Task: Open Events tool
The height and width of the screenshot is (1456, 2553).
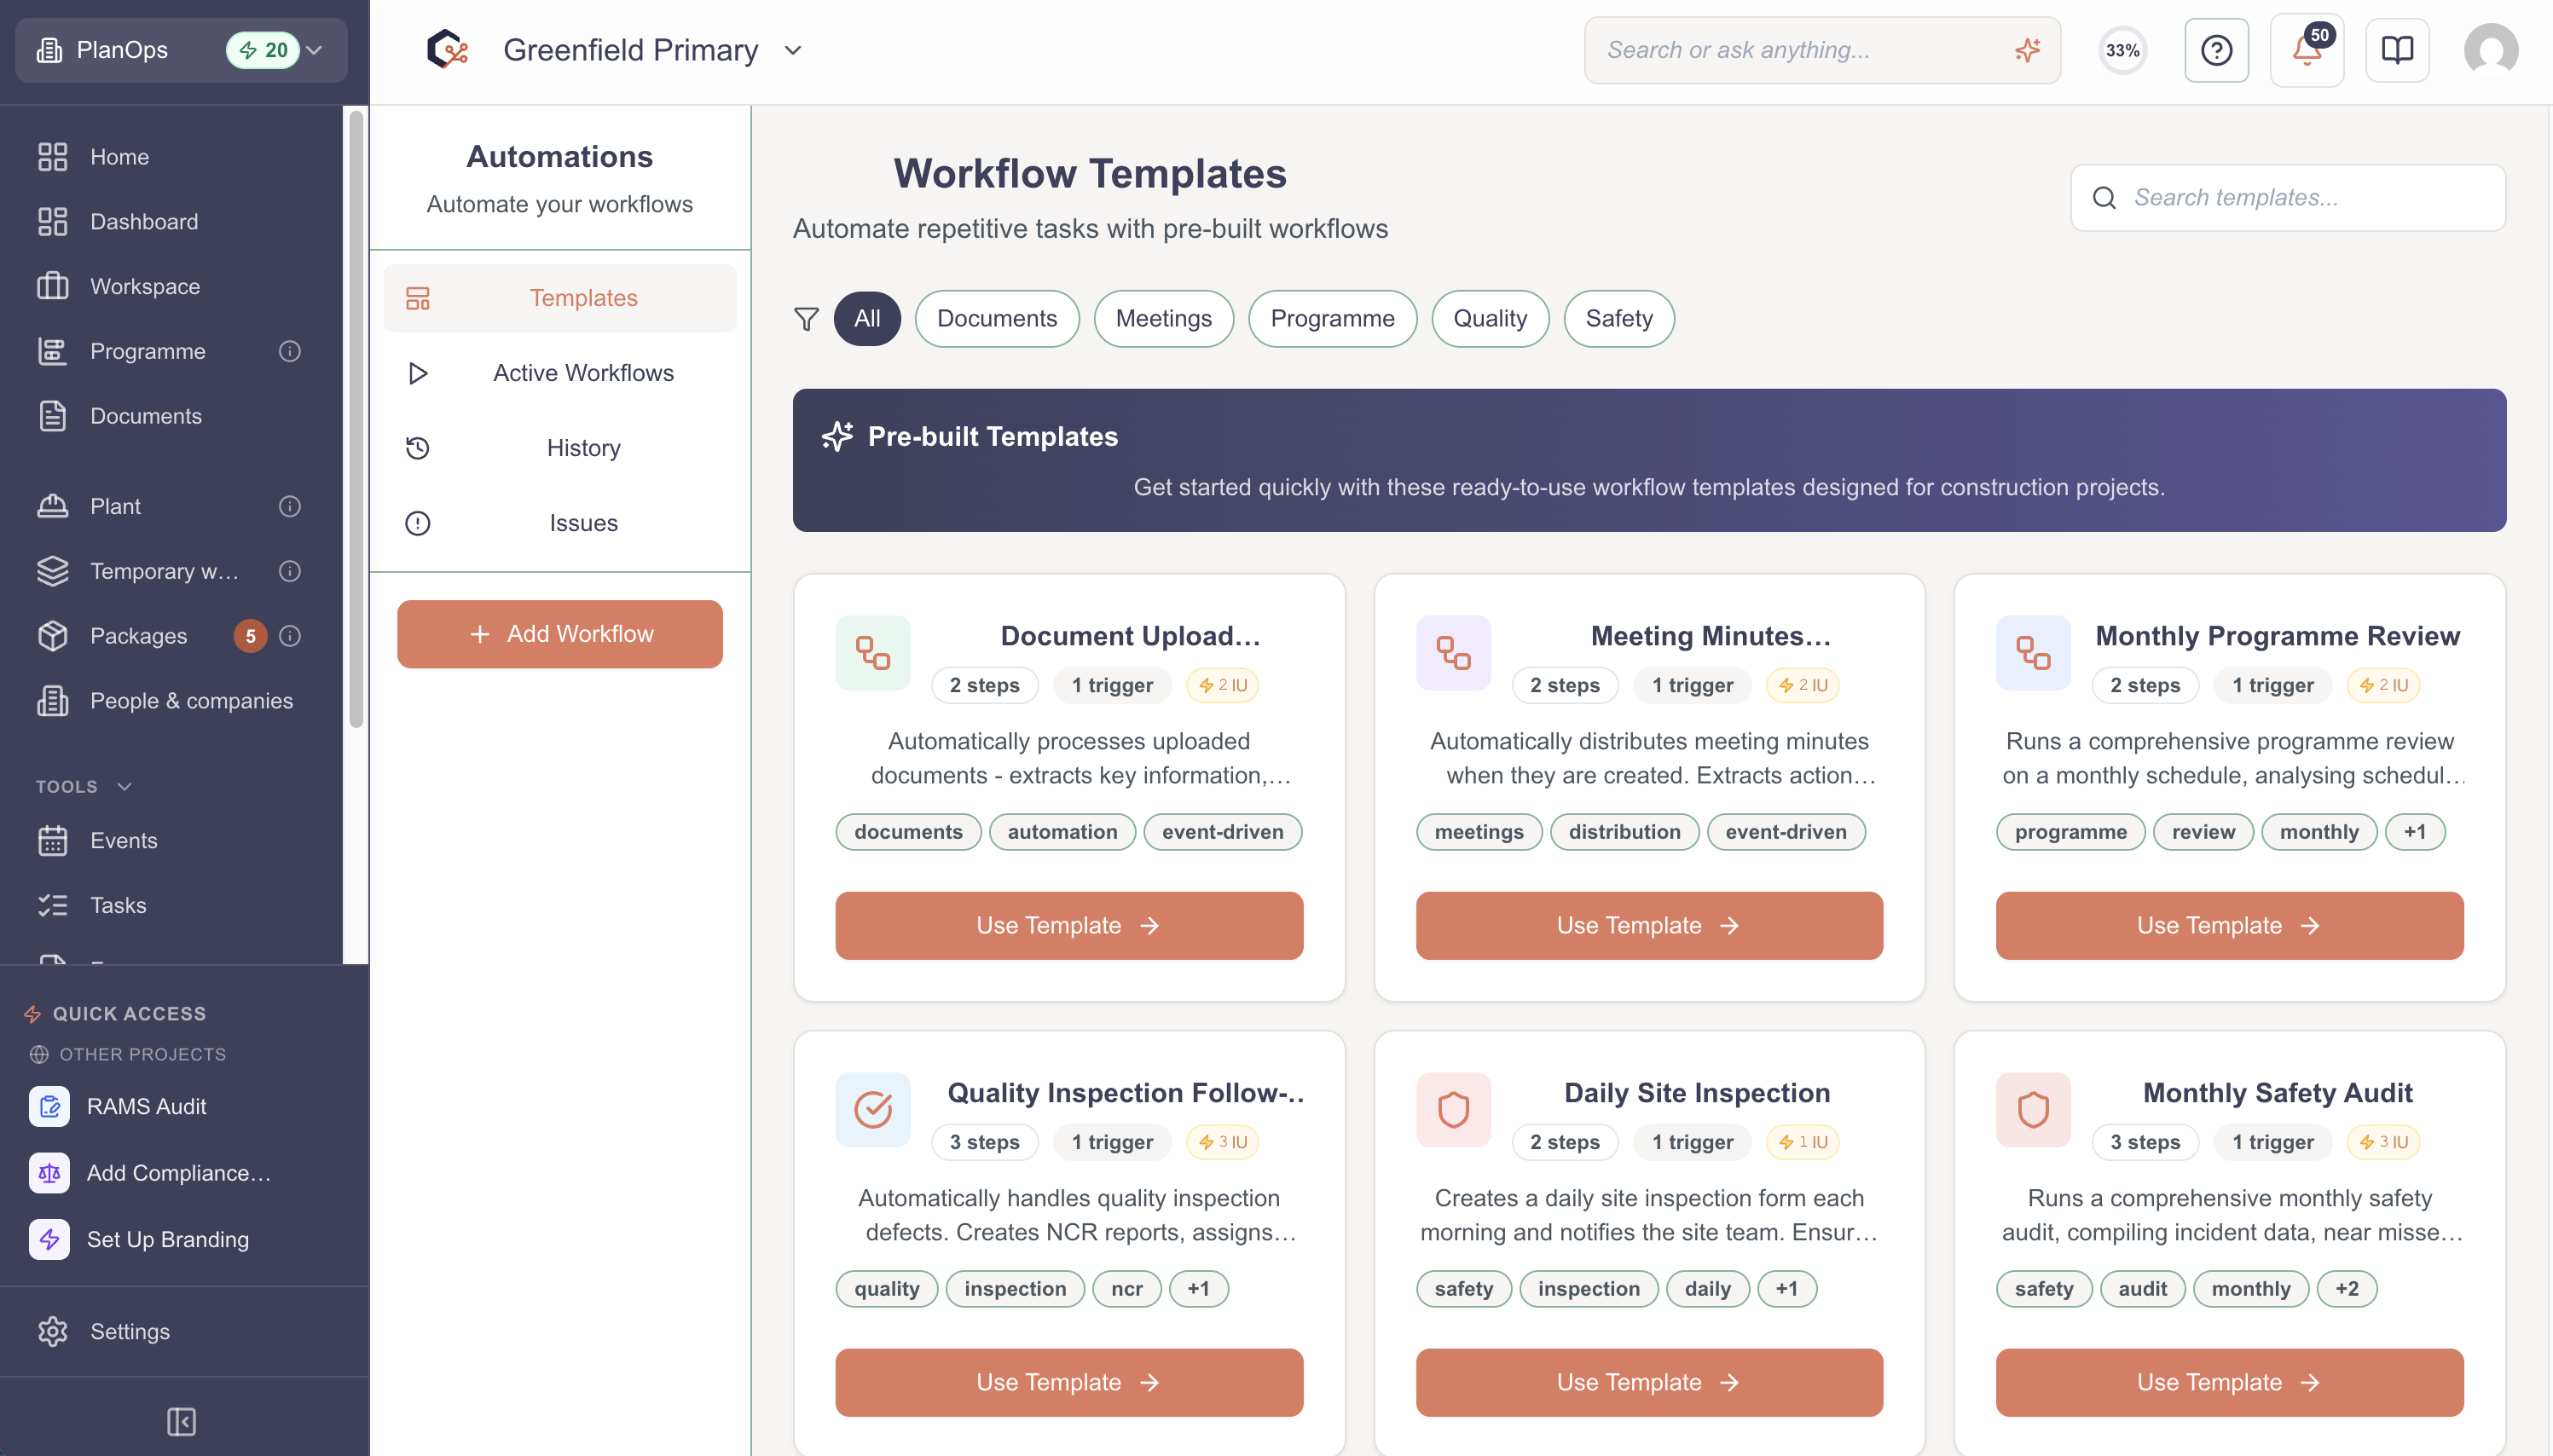Action: point(170,841)
